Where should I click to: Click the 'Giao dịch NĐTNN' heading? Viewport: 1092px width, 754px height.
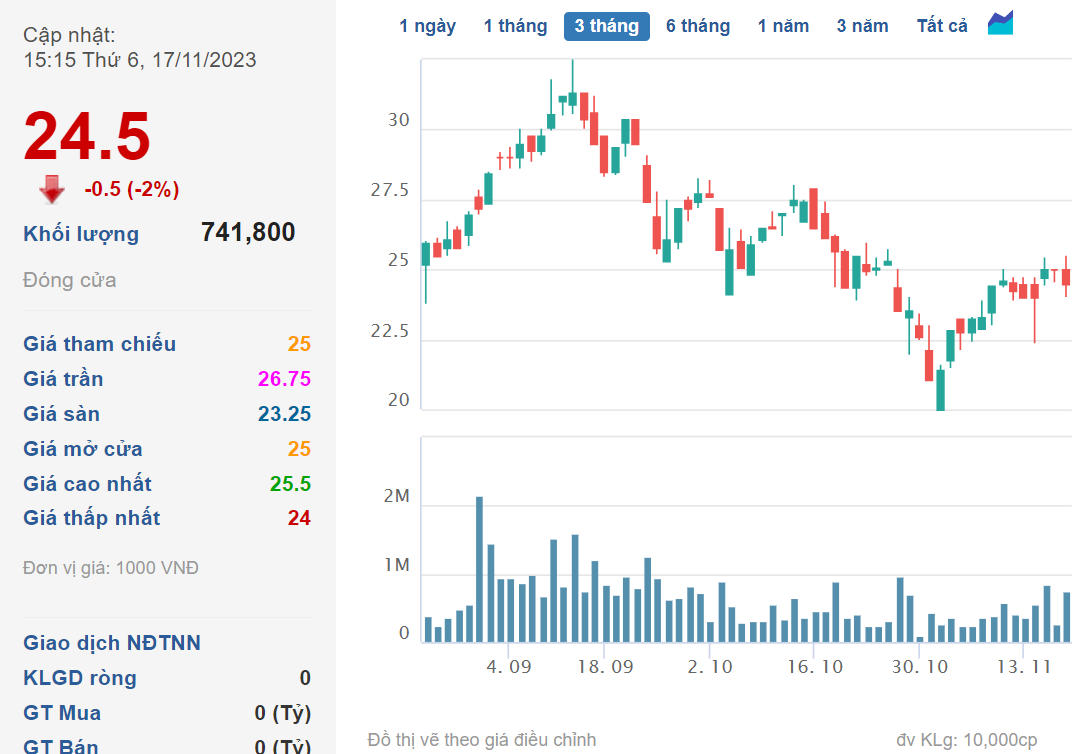pyautogui.click(x=112, y=643)
